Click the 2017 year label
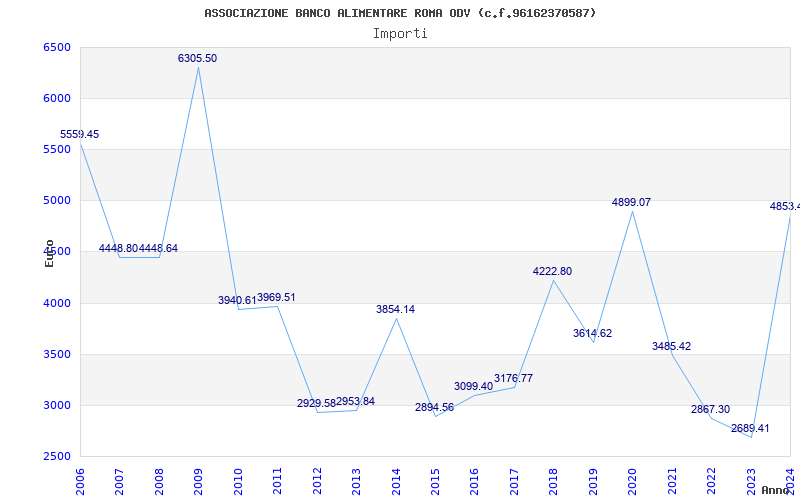This screenshot has height=500, width=800. [514, 481]
